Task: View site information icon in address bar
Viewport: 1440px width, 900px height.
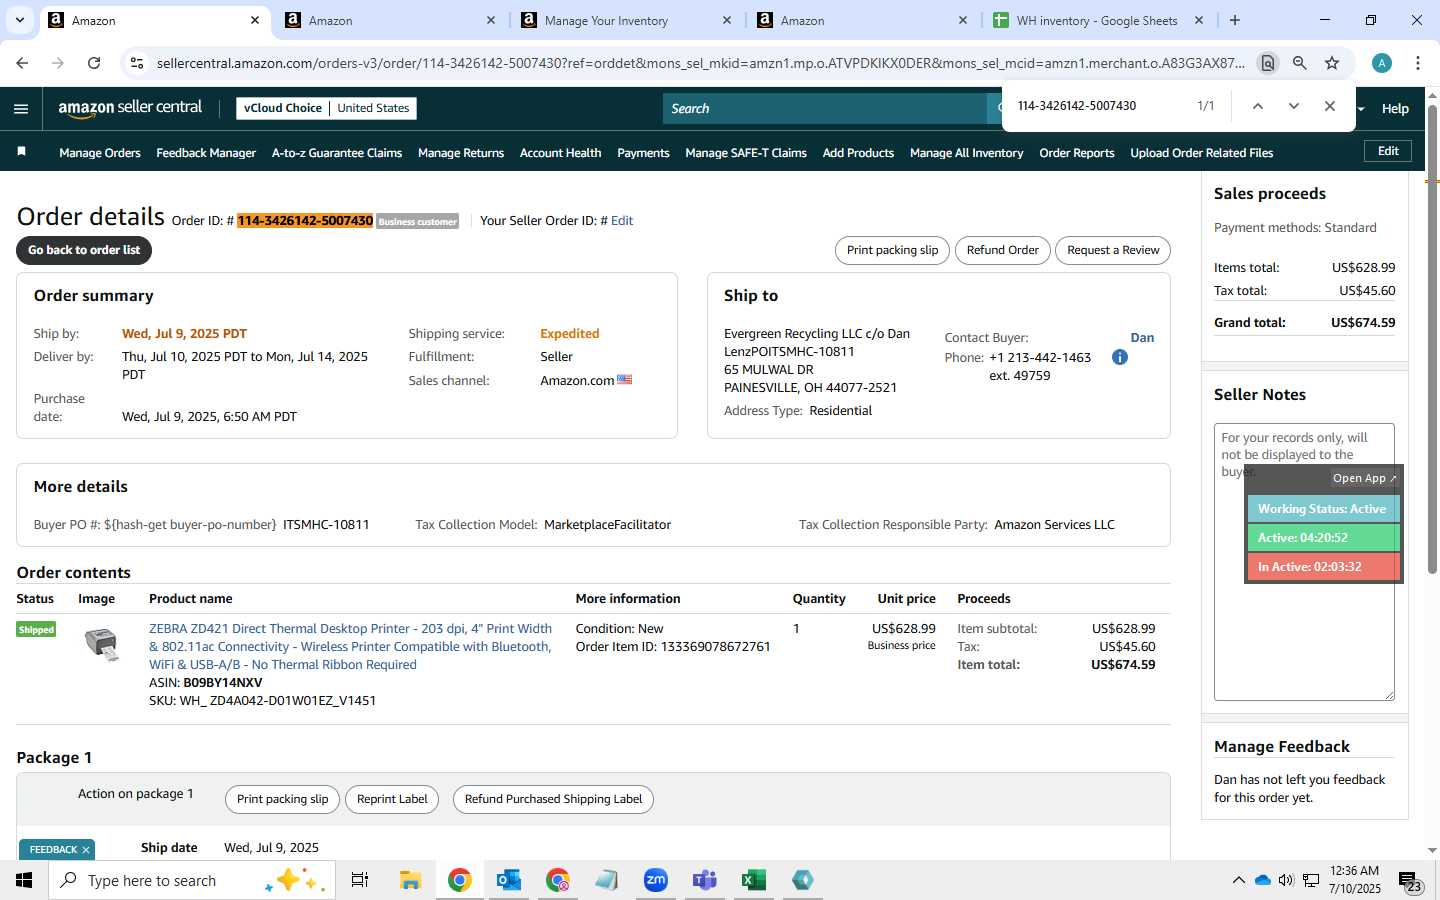Action: coord(137,63)
